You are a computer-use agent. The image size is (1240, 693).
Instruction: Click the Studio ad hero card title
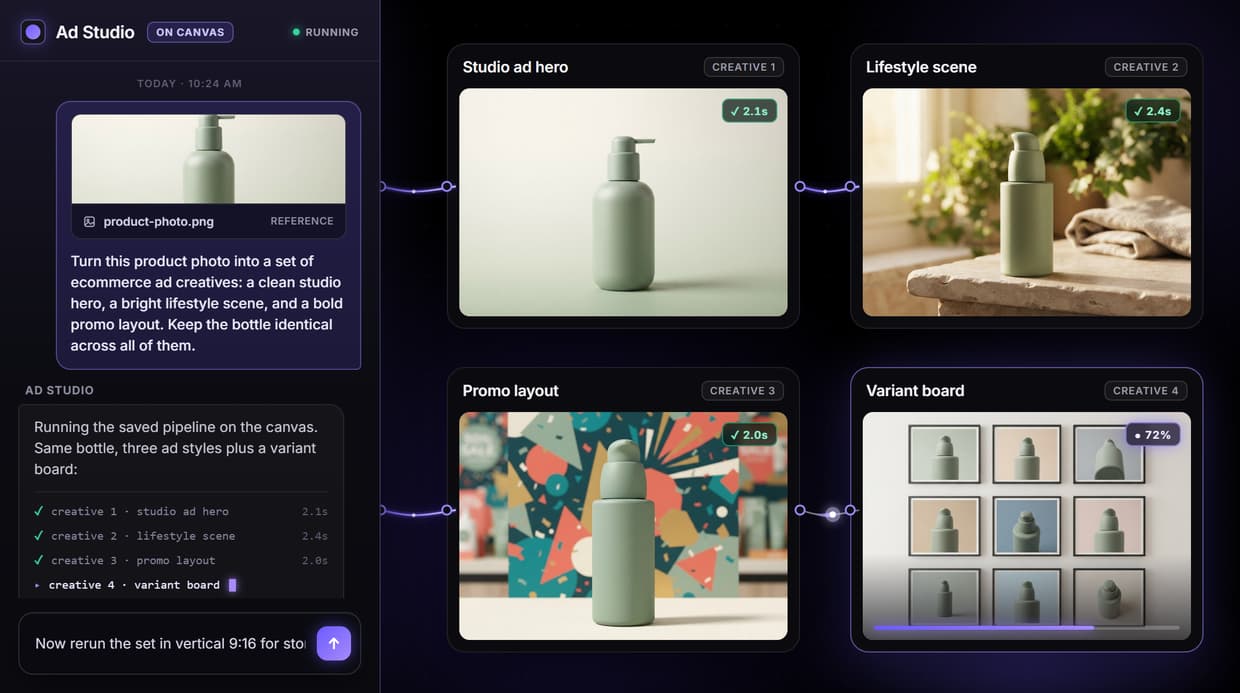[x=515, y=67]
